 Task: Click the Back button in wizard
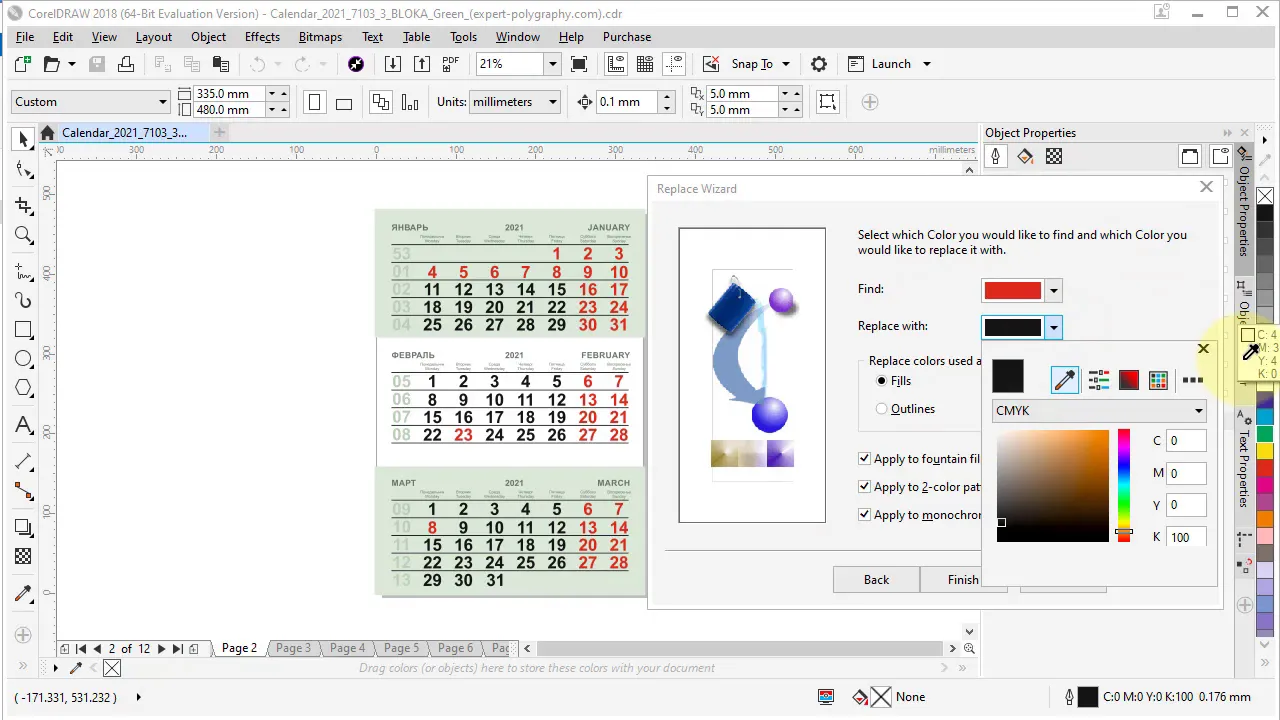pyautogui.click(x=876, y=580)
